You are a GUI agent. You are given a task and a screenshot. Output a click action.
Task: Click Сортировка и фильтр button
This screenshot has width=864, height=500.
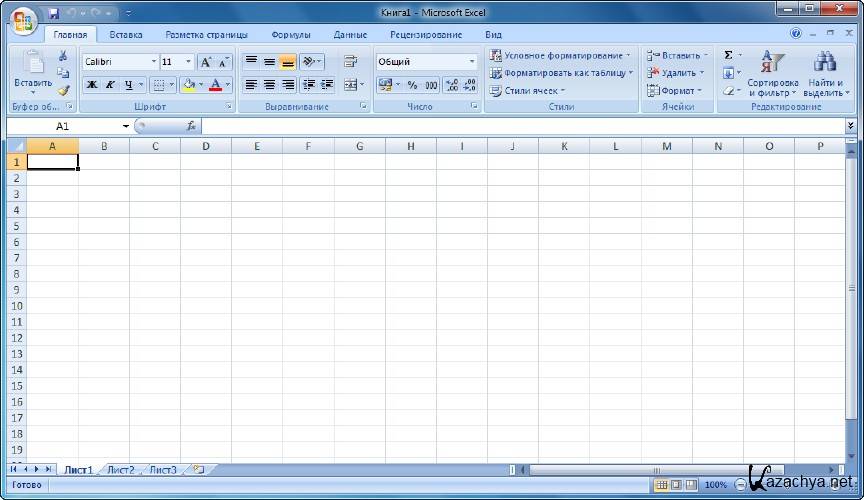point(772,75)
